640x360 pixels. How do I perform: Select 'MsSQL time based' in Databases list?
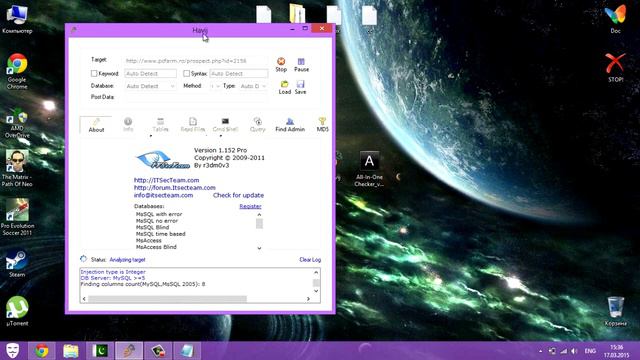(160, 234)
